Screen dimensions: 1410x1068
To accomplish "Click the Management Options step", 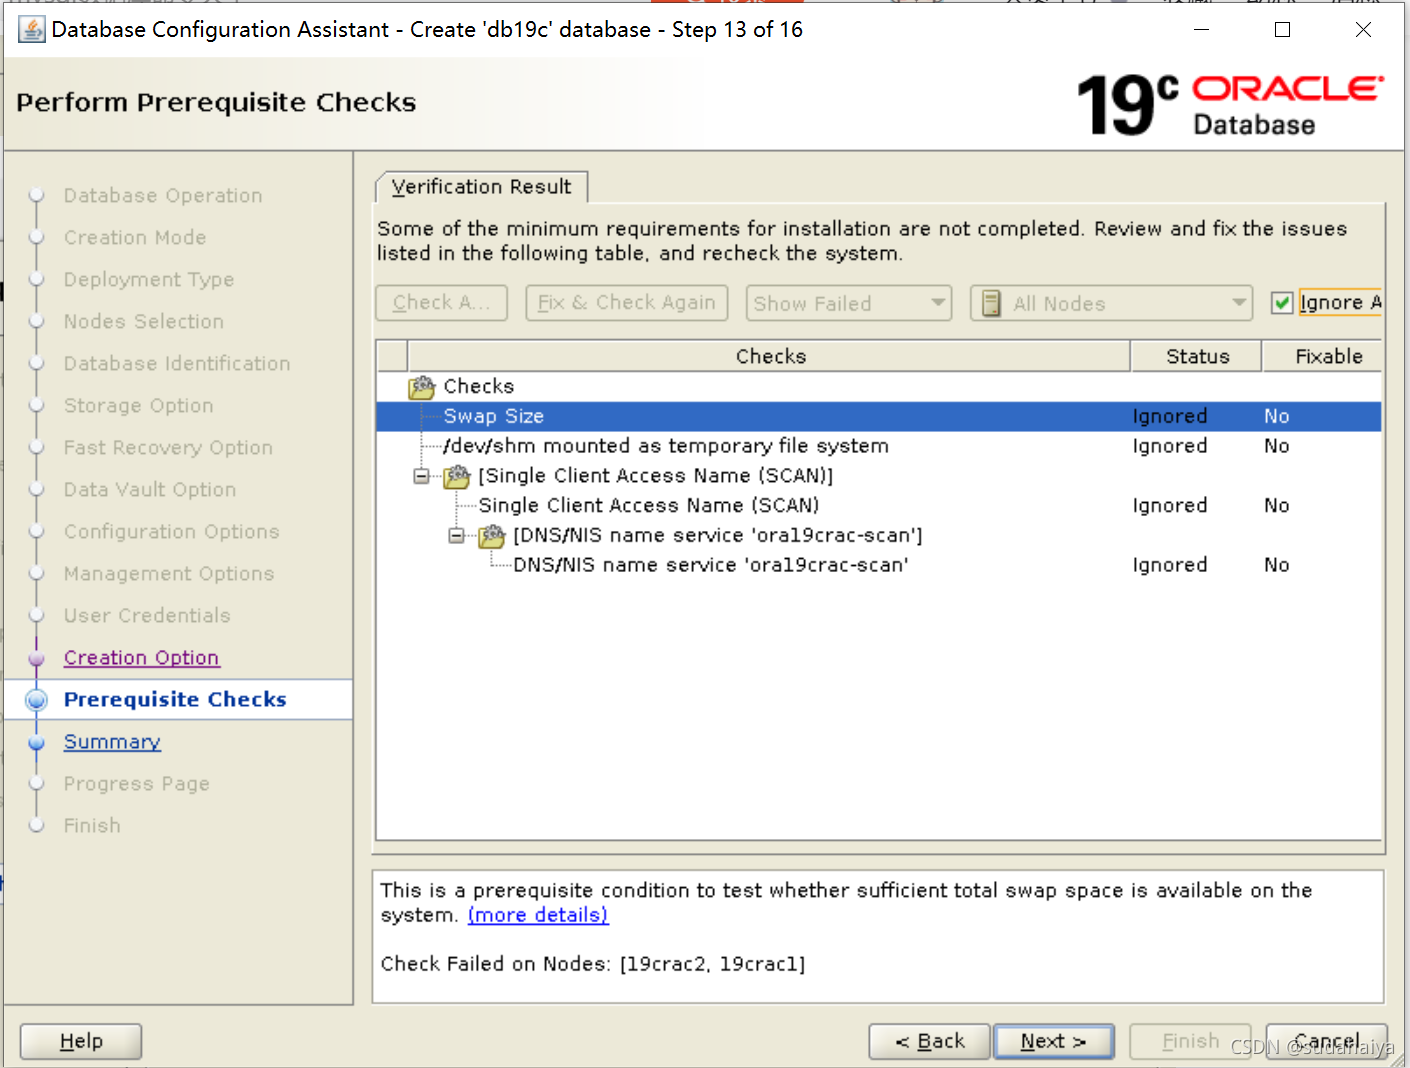I will coord(169,574).
